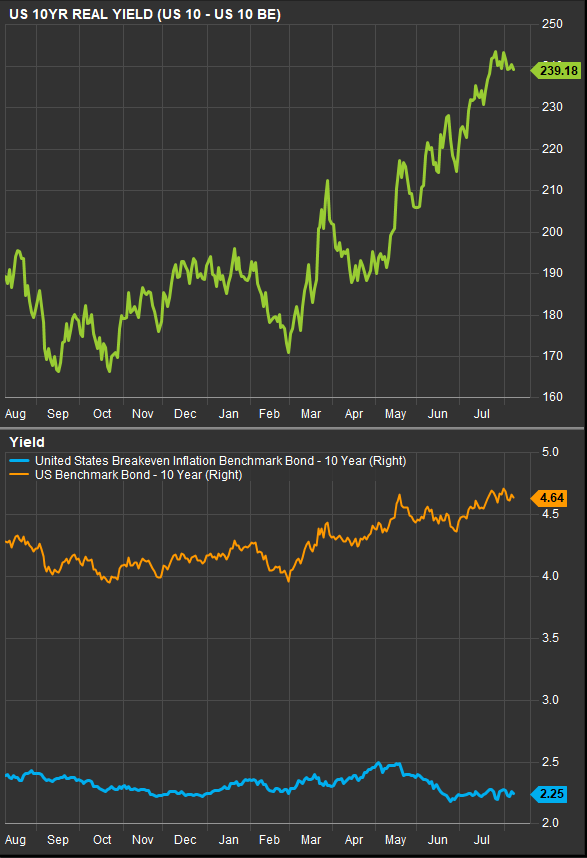Viewport: 587px width, 858px height.
Task: Click the 3.5 tick on yield axis
Action: coord(550,638)
